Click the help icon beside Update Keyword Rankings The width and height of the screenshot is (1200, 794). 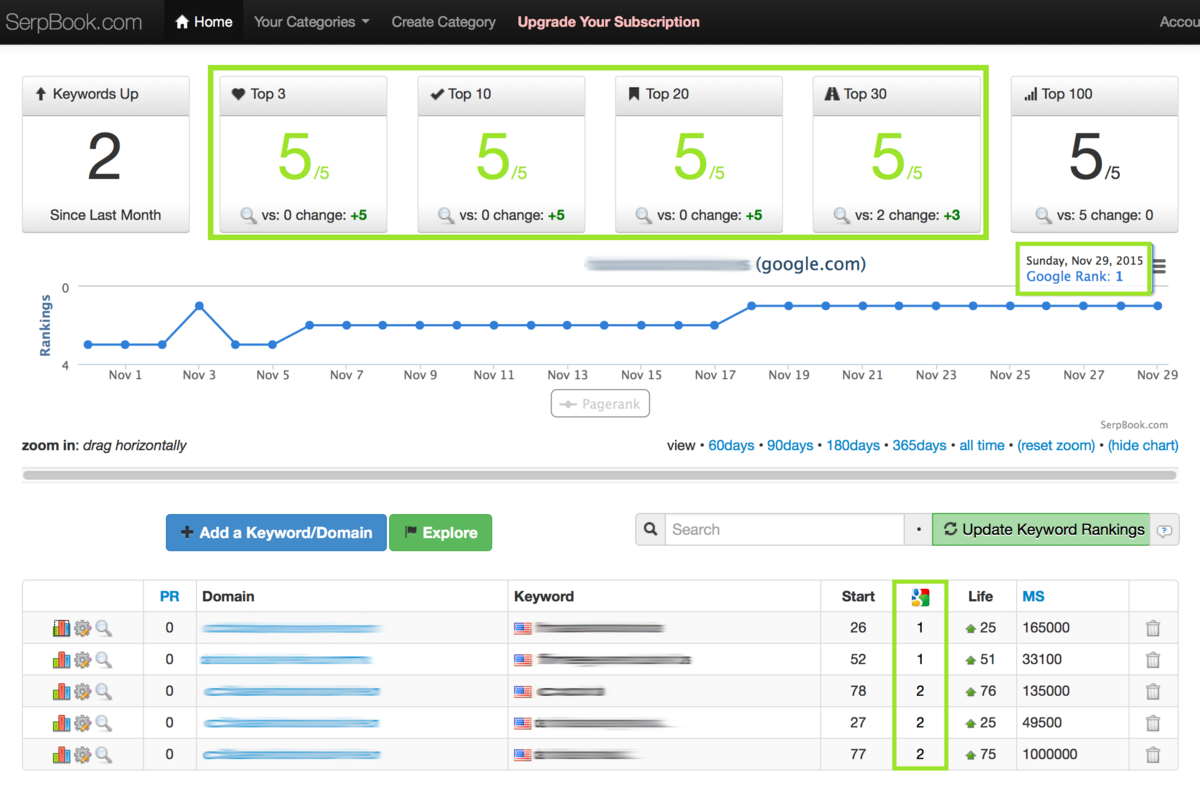point(1165,530)
